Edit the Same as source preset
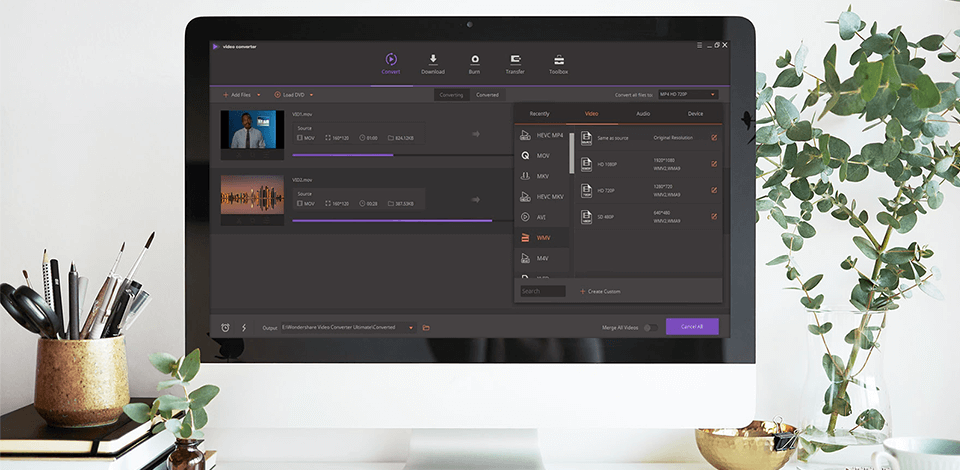 pyautogui.click(x=714, y=138)
